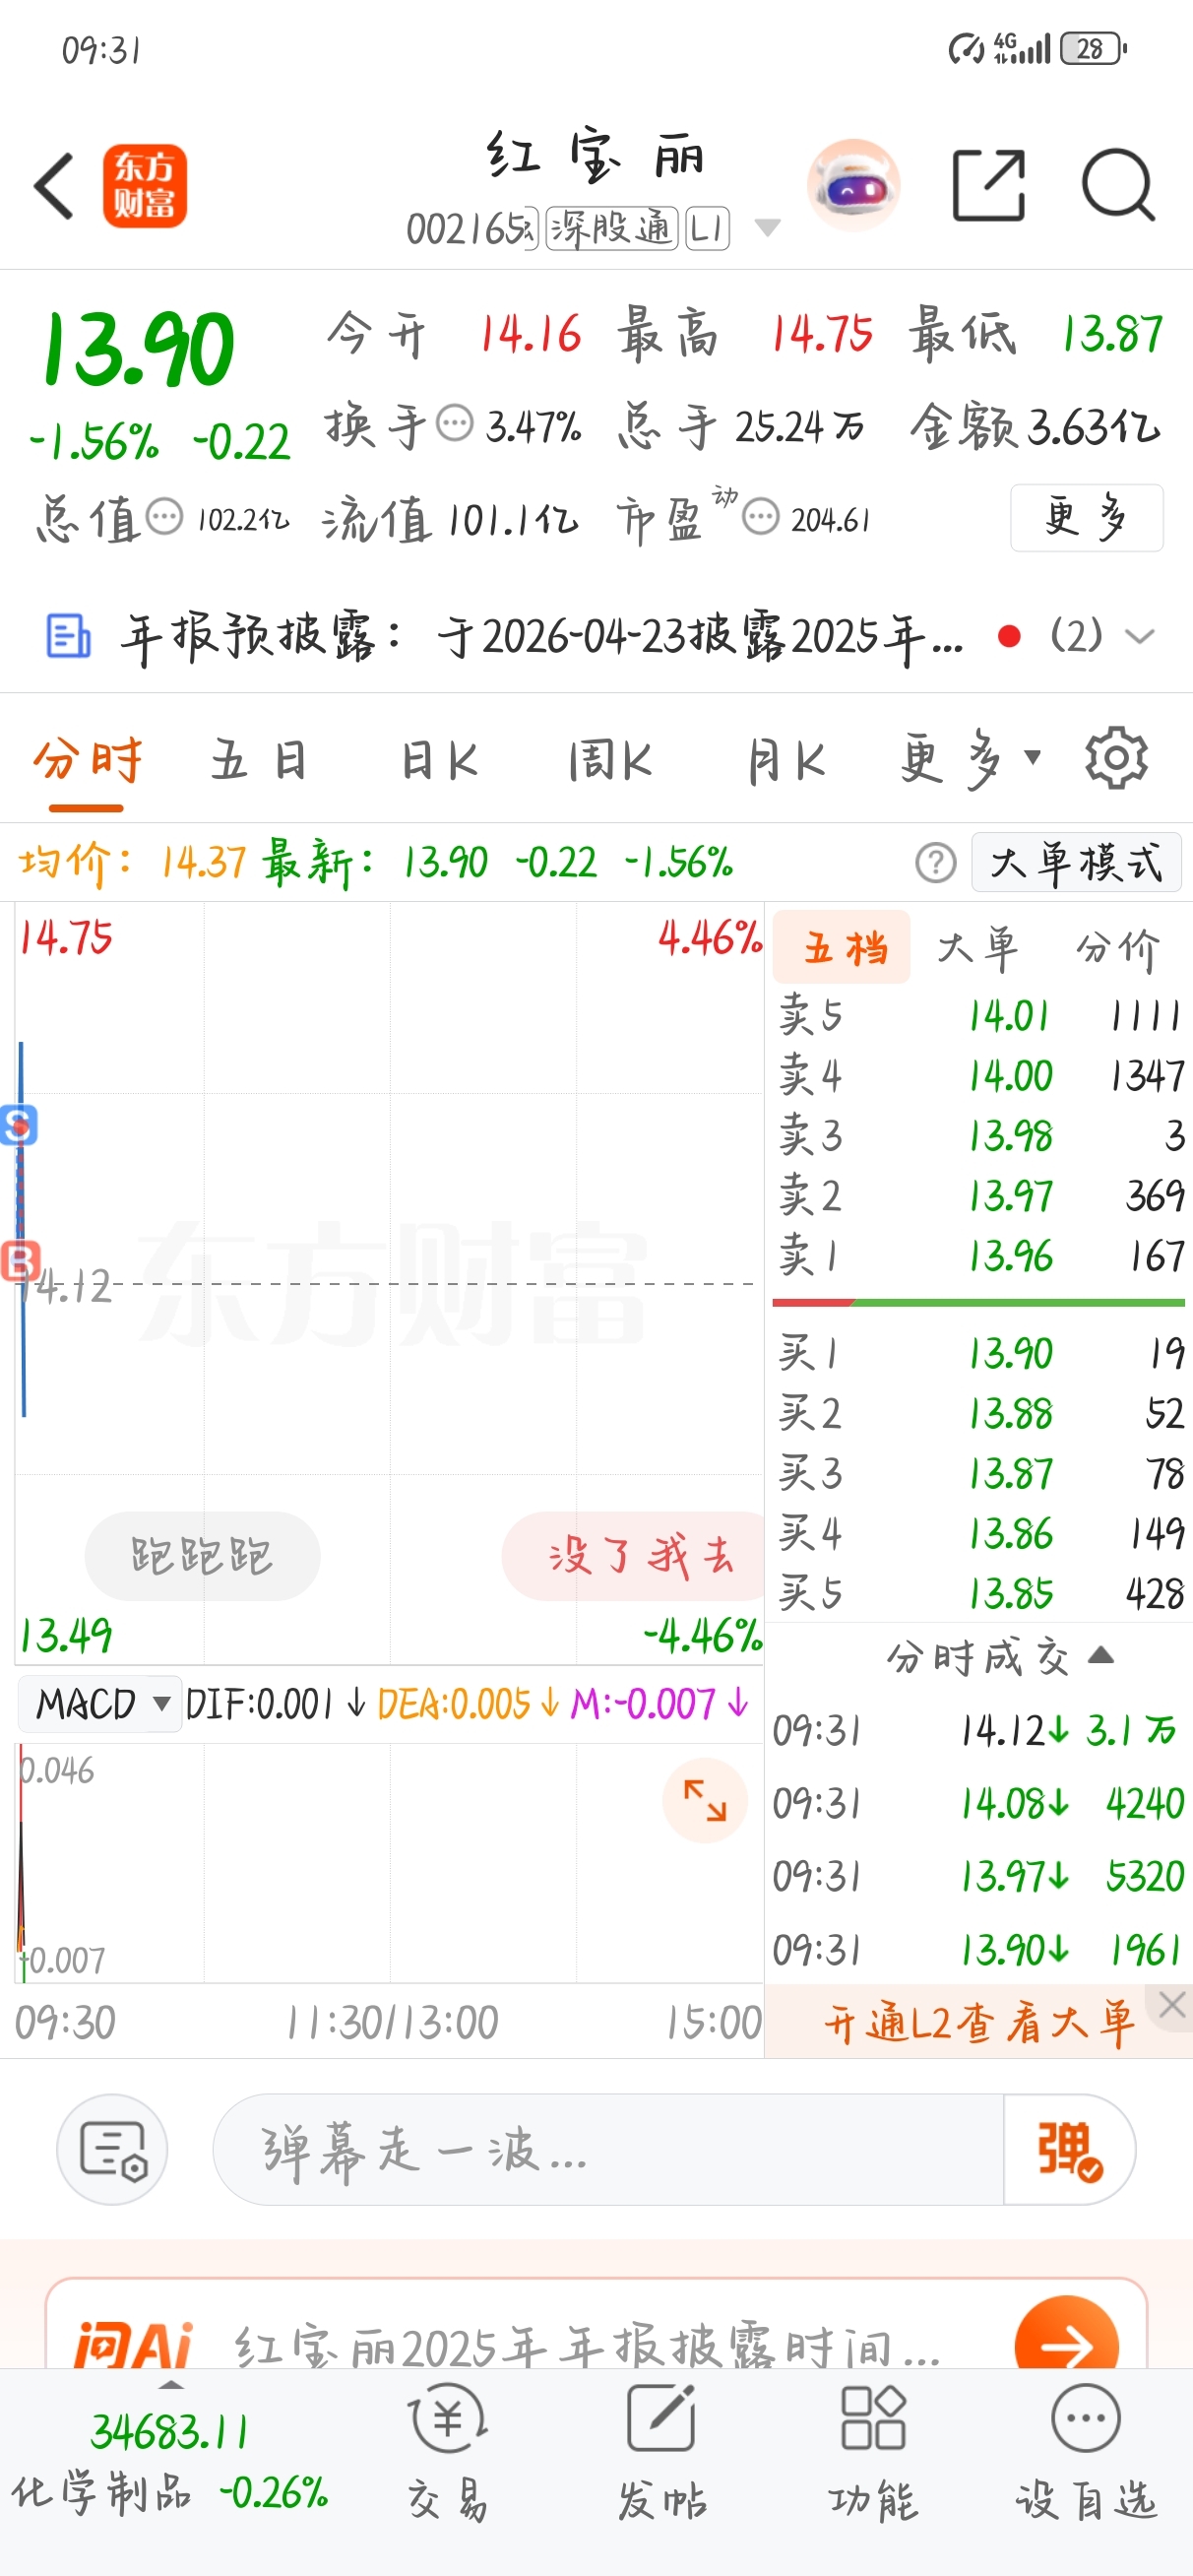Tap the 买5 price 13.85 row
1193x2576 pixels.
point(980,1593)
